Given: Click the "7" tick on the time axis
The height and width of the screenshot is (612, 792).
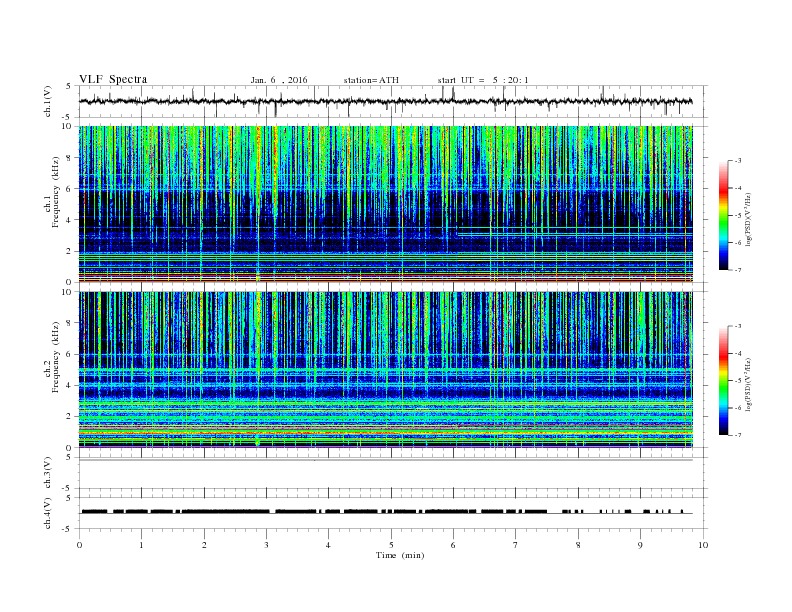Looking at the screenshot, I should click(516, 545).
